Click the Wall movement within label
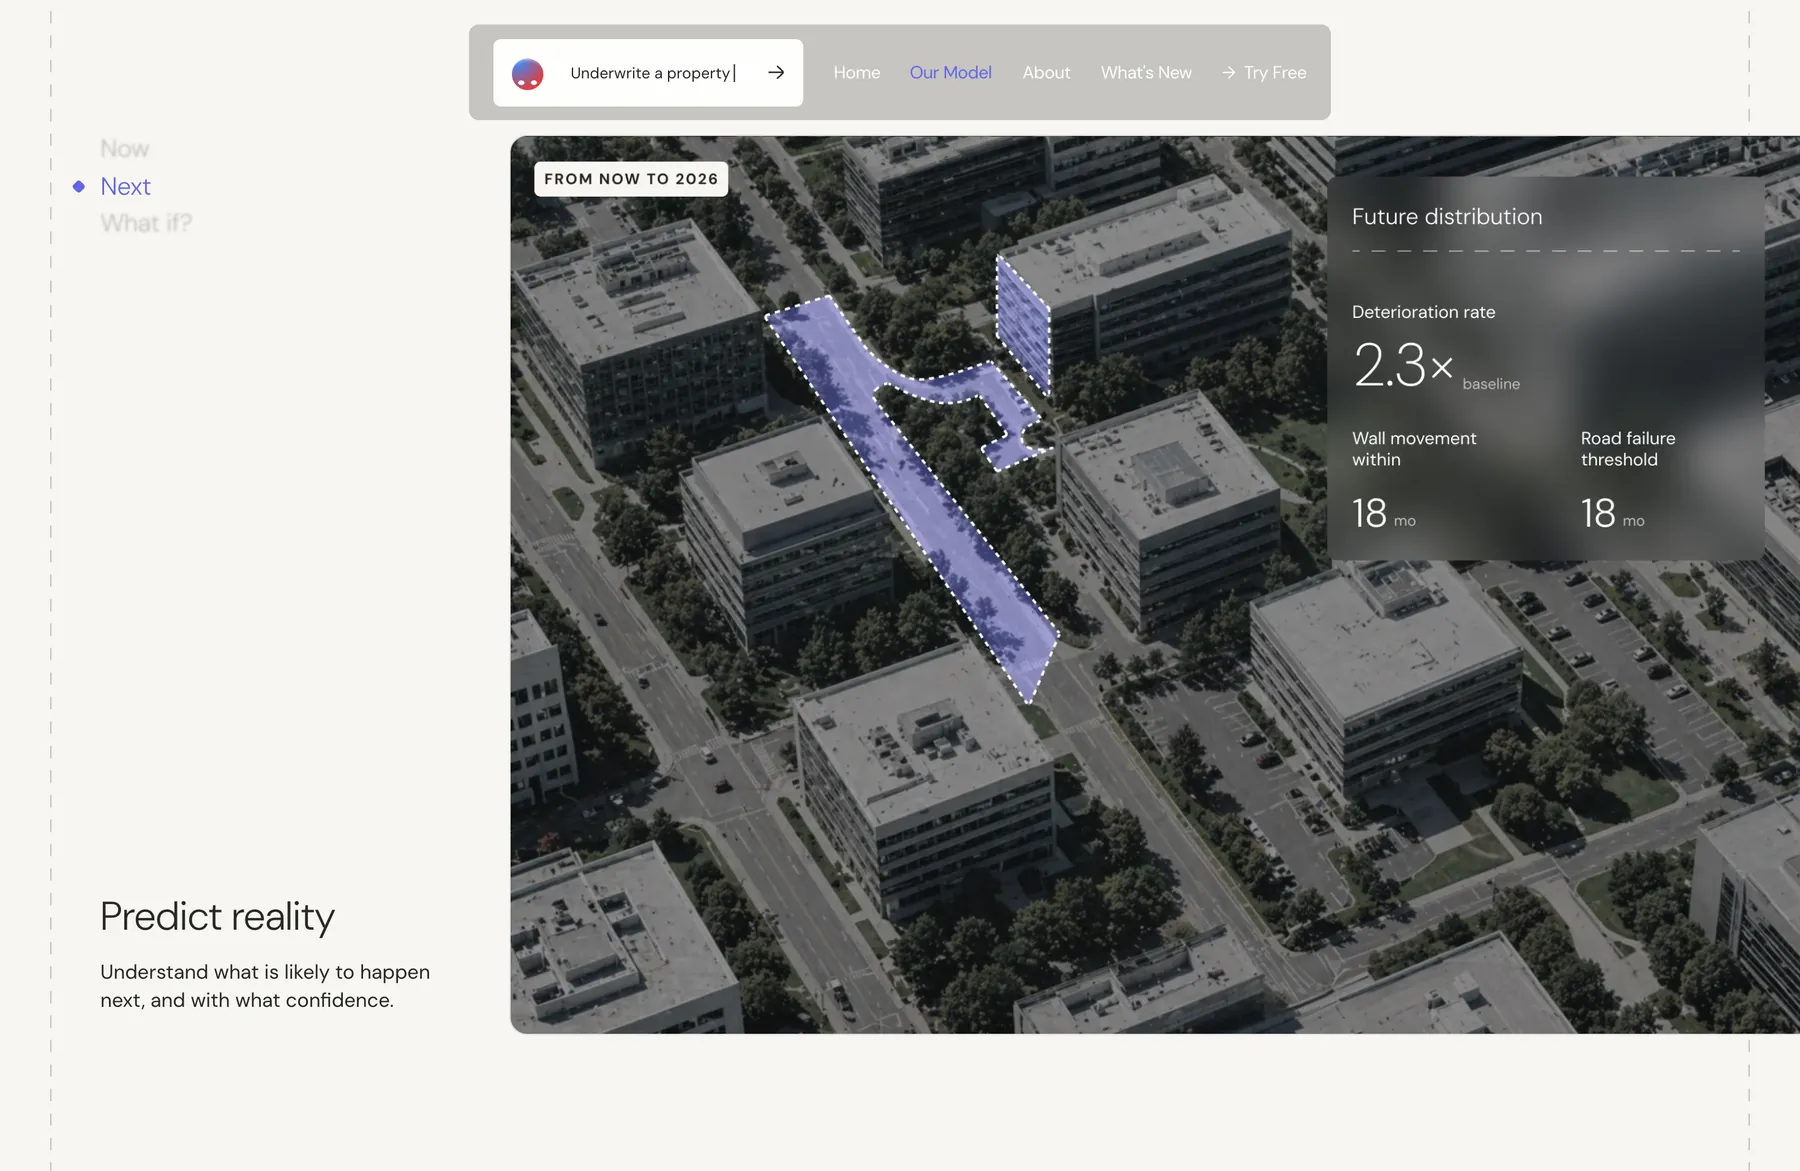This screenshot has width=1800, height=1171. tap(1414, 449)
